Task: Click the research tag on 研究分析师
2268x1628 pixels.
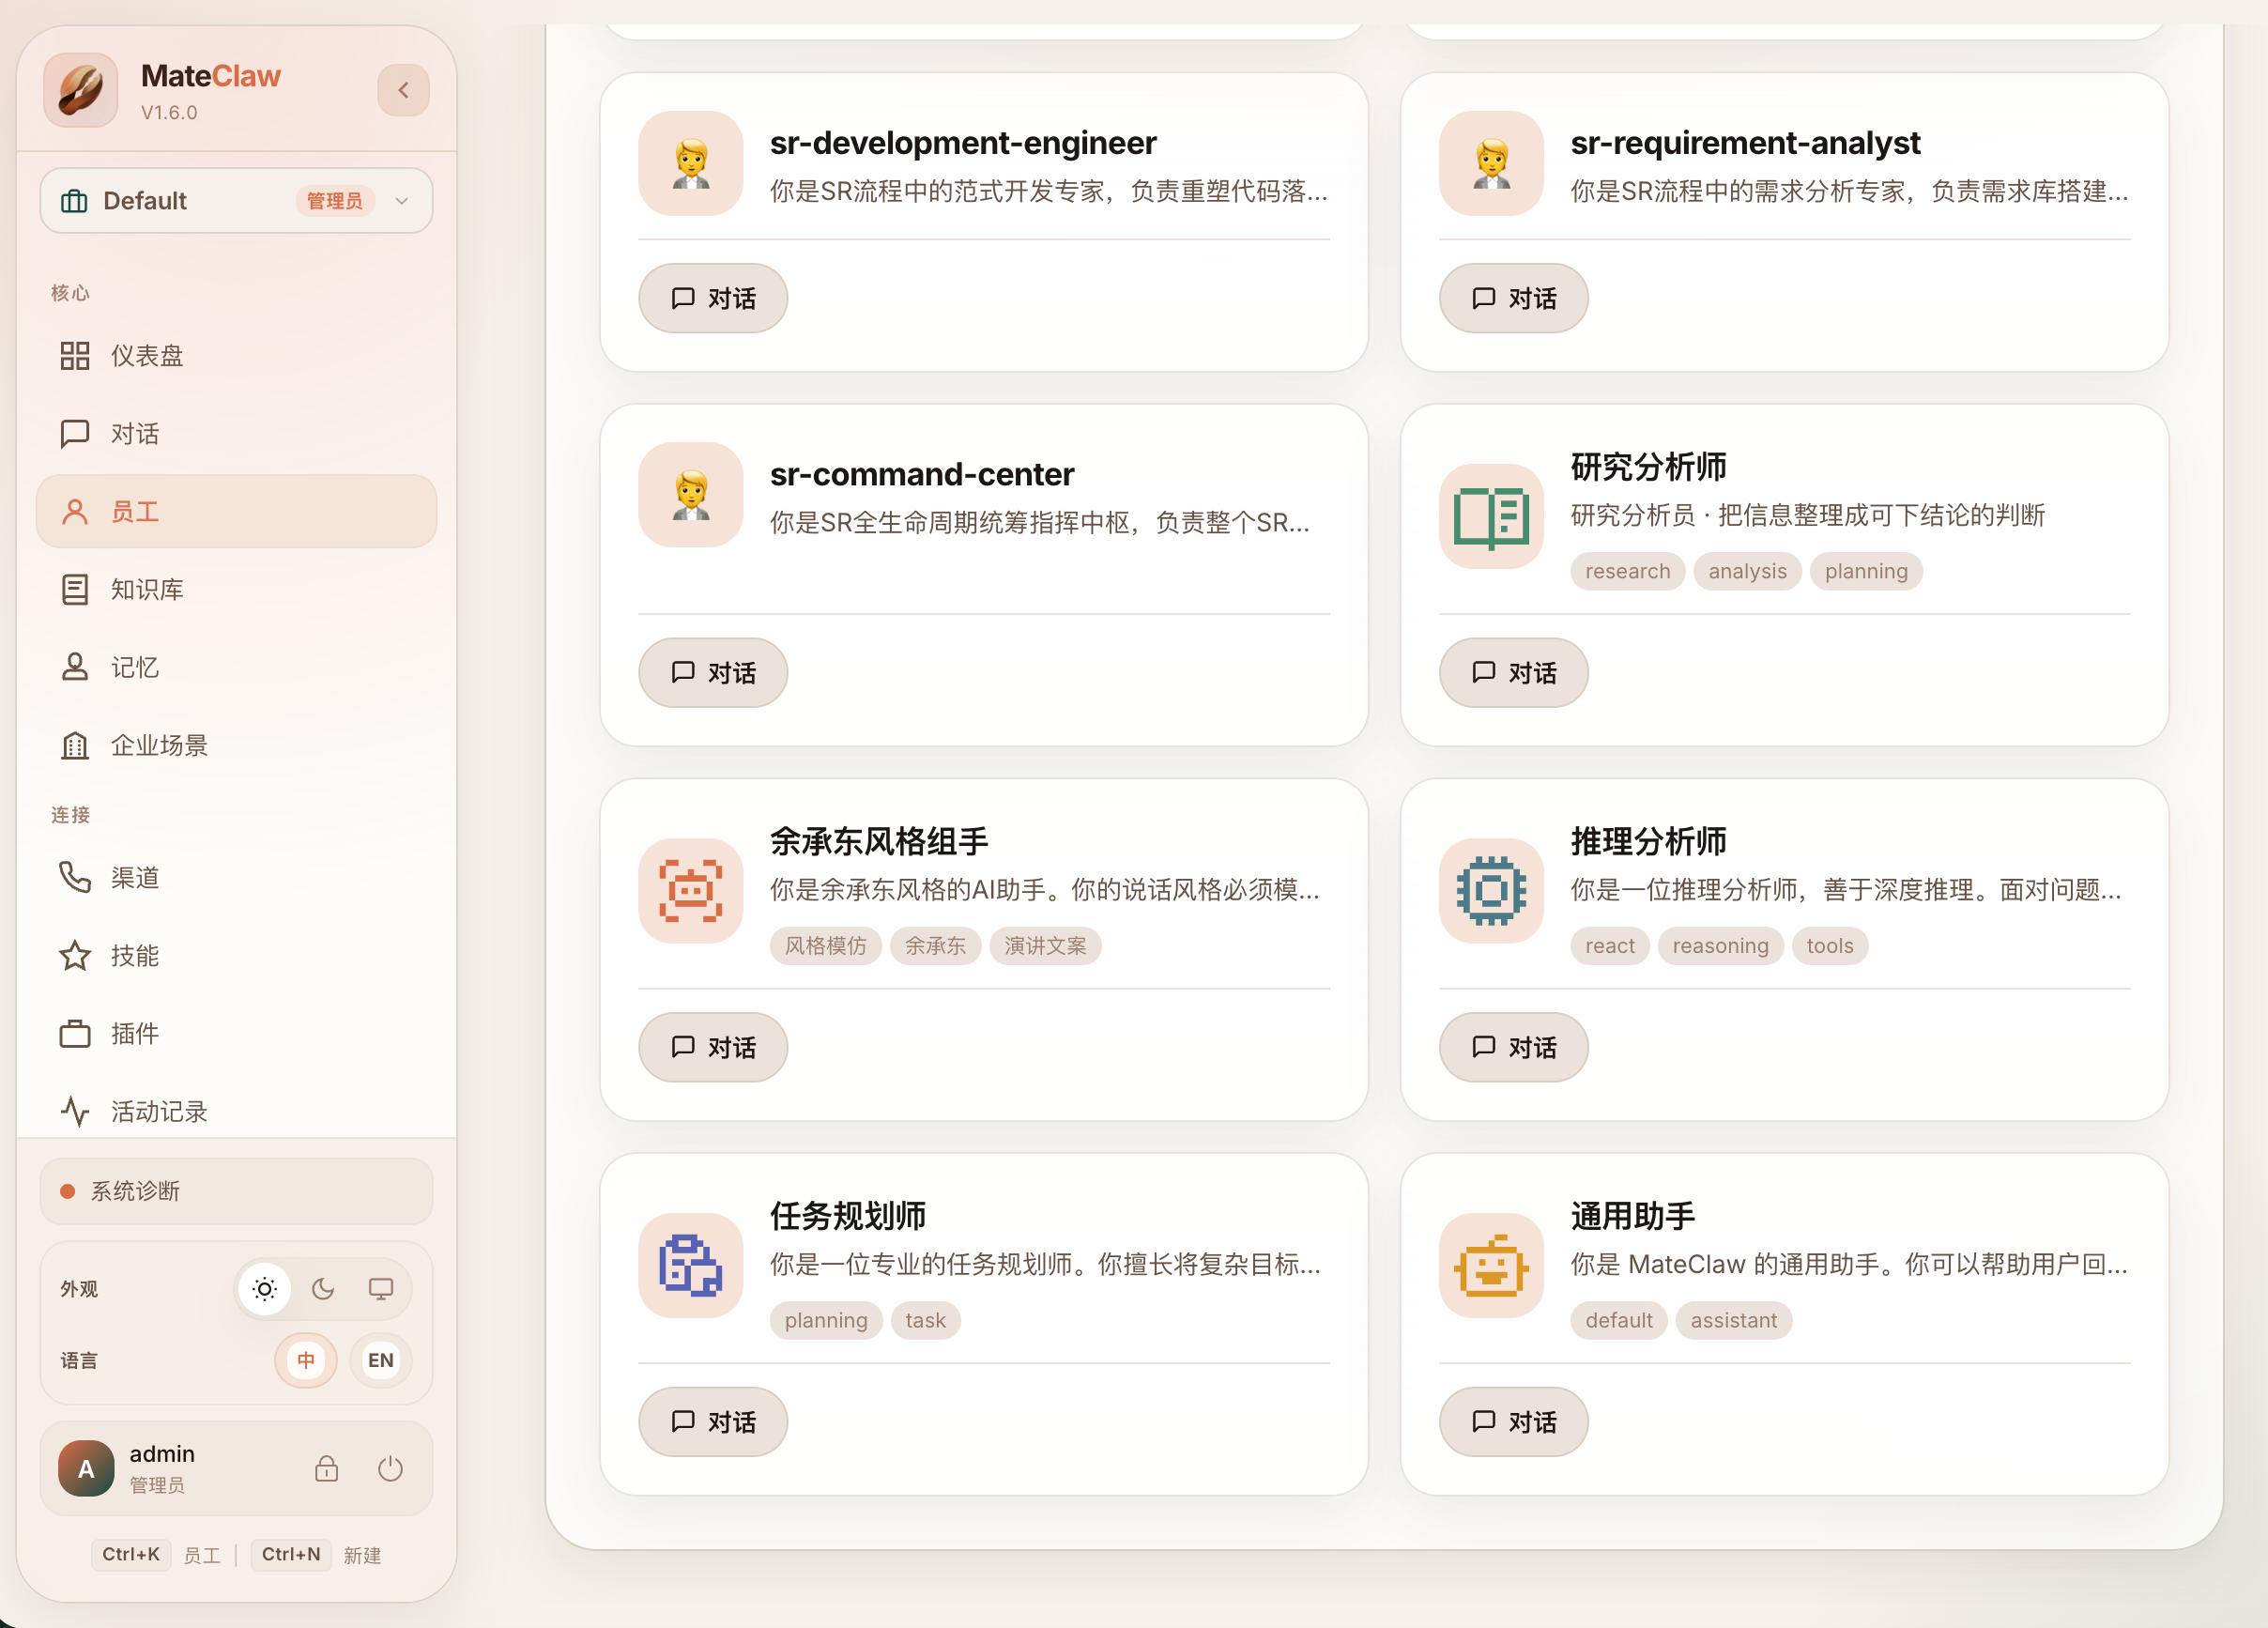Action: 1628,571
